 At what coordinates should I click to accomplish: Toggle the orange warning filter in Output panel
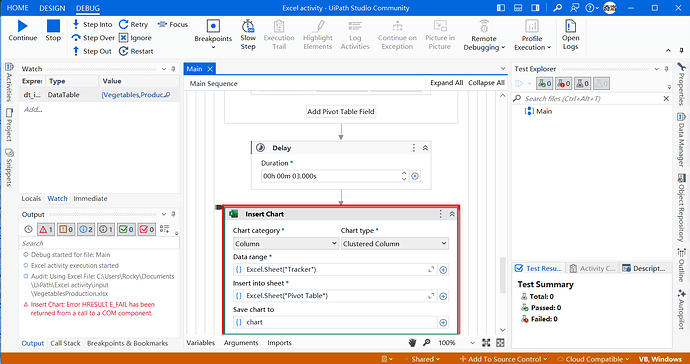click(66, 229)
